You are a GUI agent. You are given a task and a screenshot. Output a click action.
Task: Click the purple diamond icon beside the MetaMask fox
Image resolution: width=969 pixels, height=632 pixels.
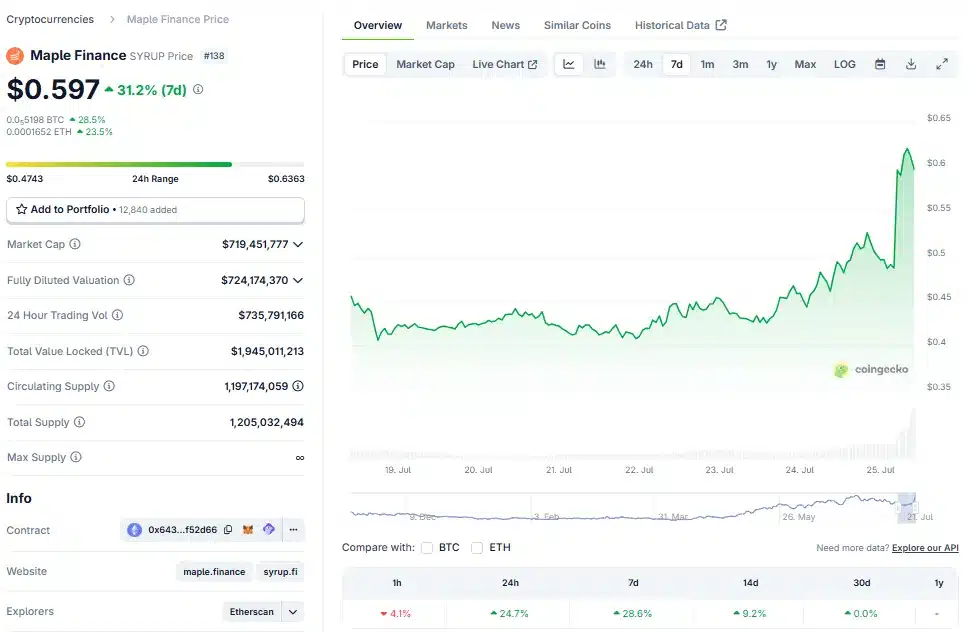click(x=269, y=529)
